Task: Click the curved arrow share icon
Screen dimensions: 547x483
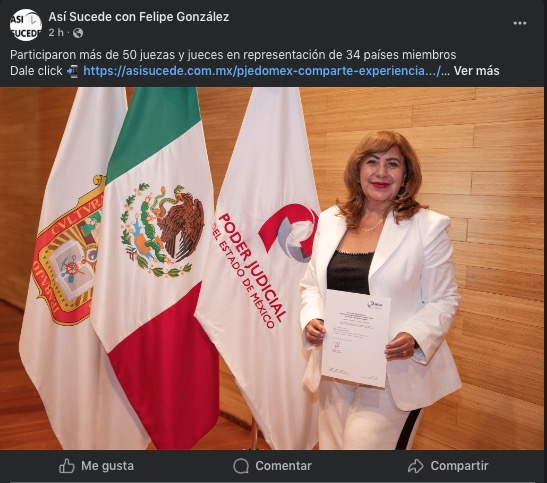Action: (x=416, y=466)
